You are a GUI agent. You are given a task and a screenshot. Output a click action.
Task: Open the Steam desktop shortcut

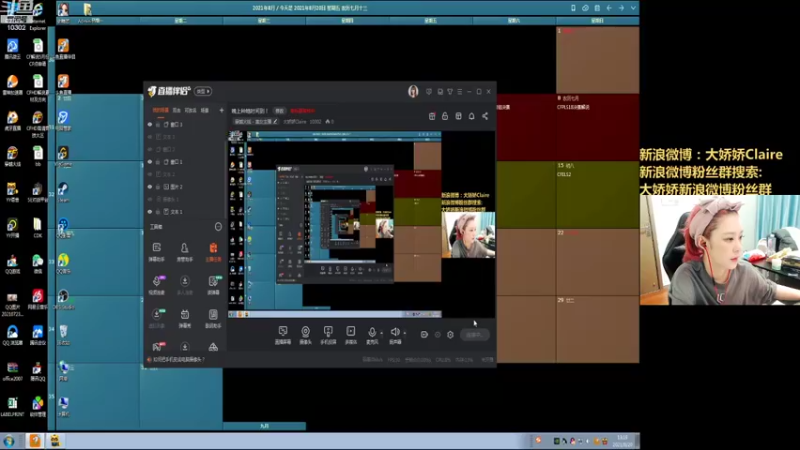click(63, 191)
